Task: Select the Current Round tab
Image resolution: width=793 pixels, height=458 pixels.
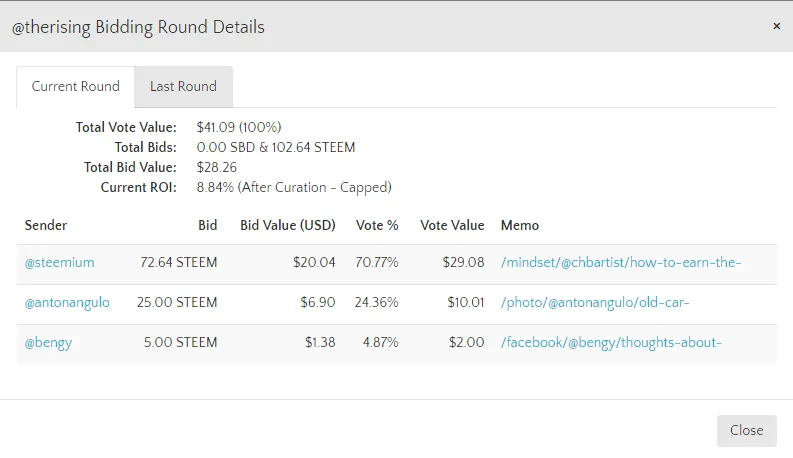Action: (75, 87)
